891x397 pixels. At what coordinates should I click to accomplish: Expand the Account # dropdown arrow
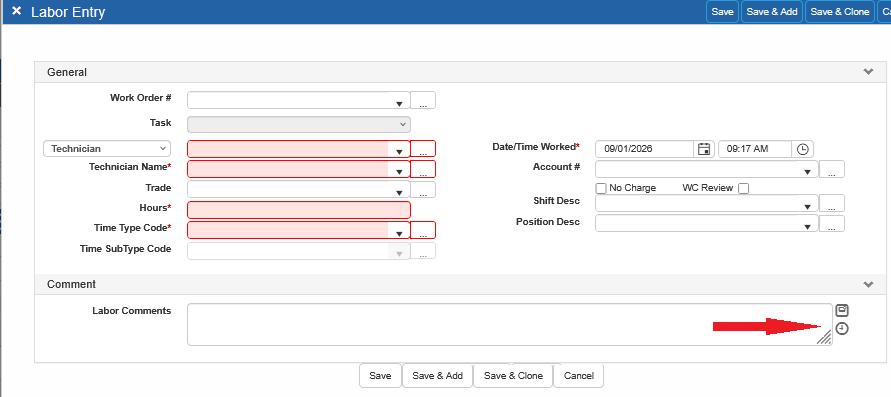pyautogui.click(x=807, y=172)
